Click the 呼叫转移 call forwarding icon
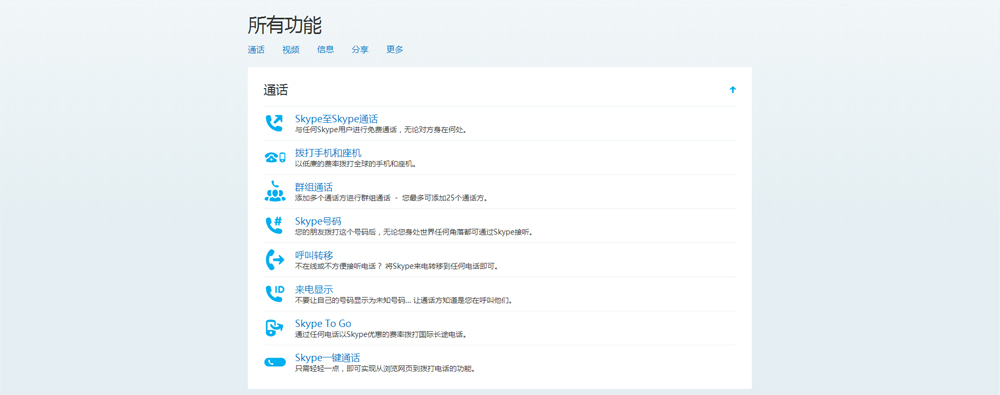 click(275, 260)
